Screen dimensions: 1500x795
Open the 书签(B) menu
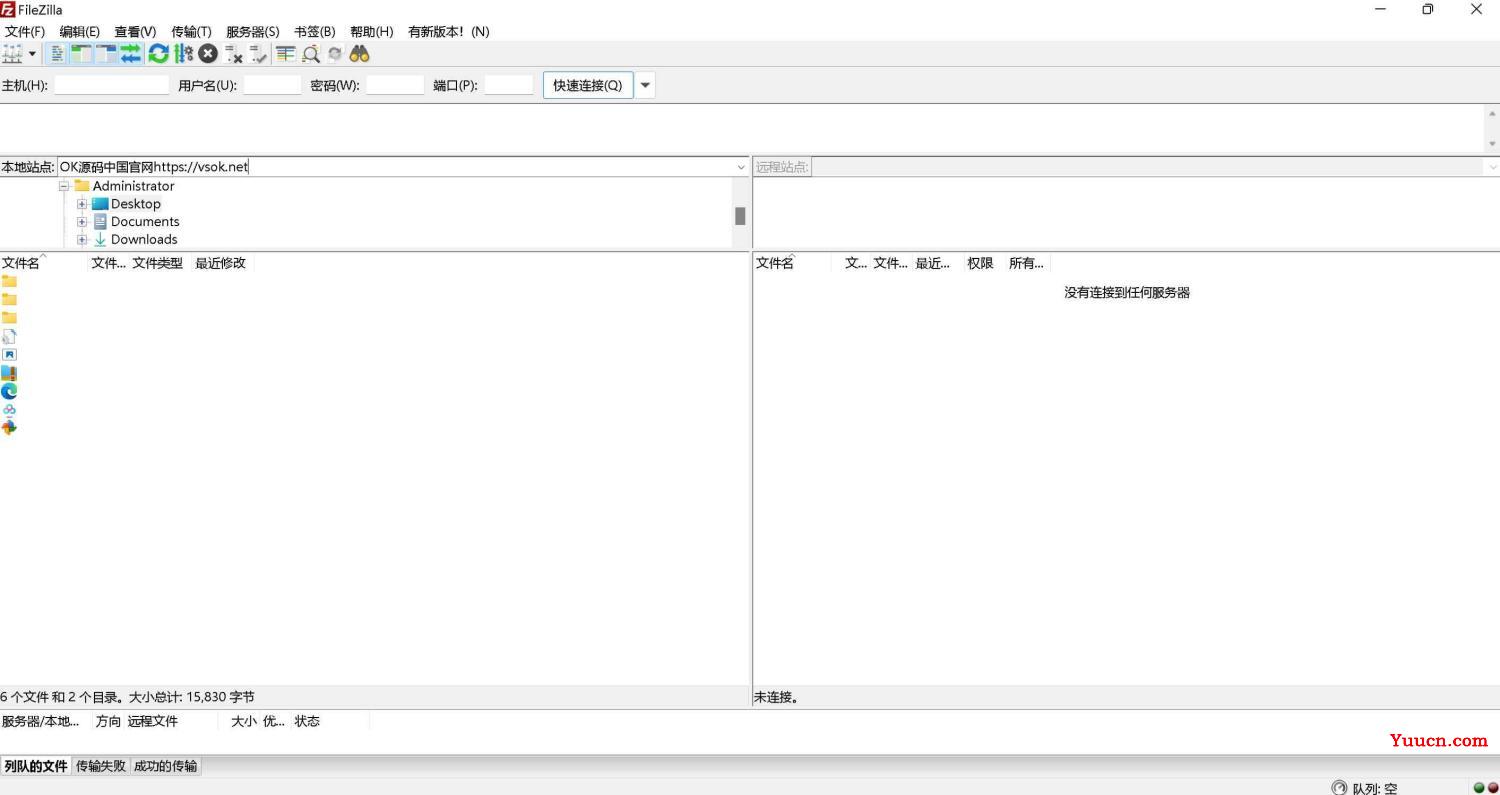(x=315, y=32)
